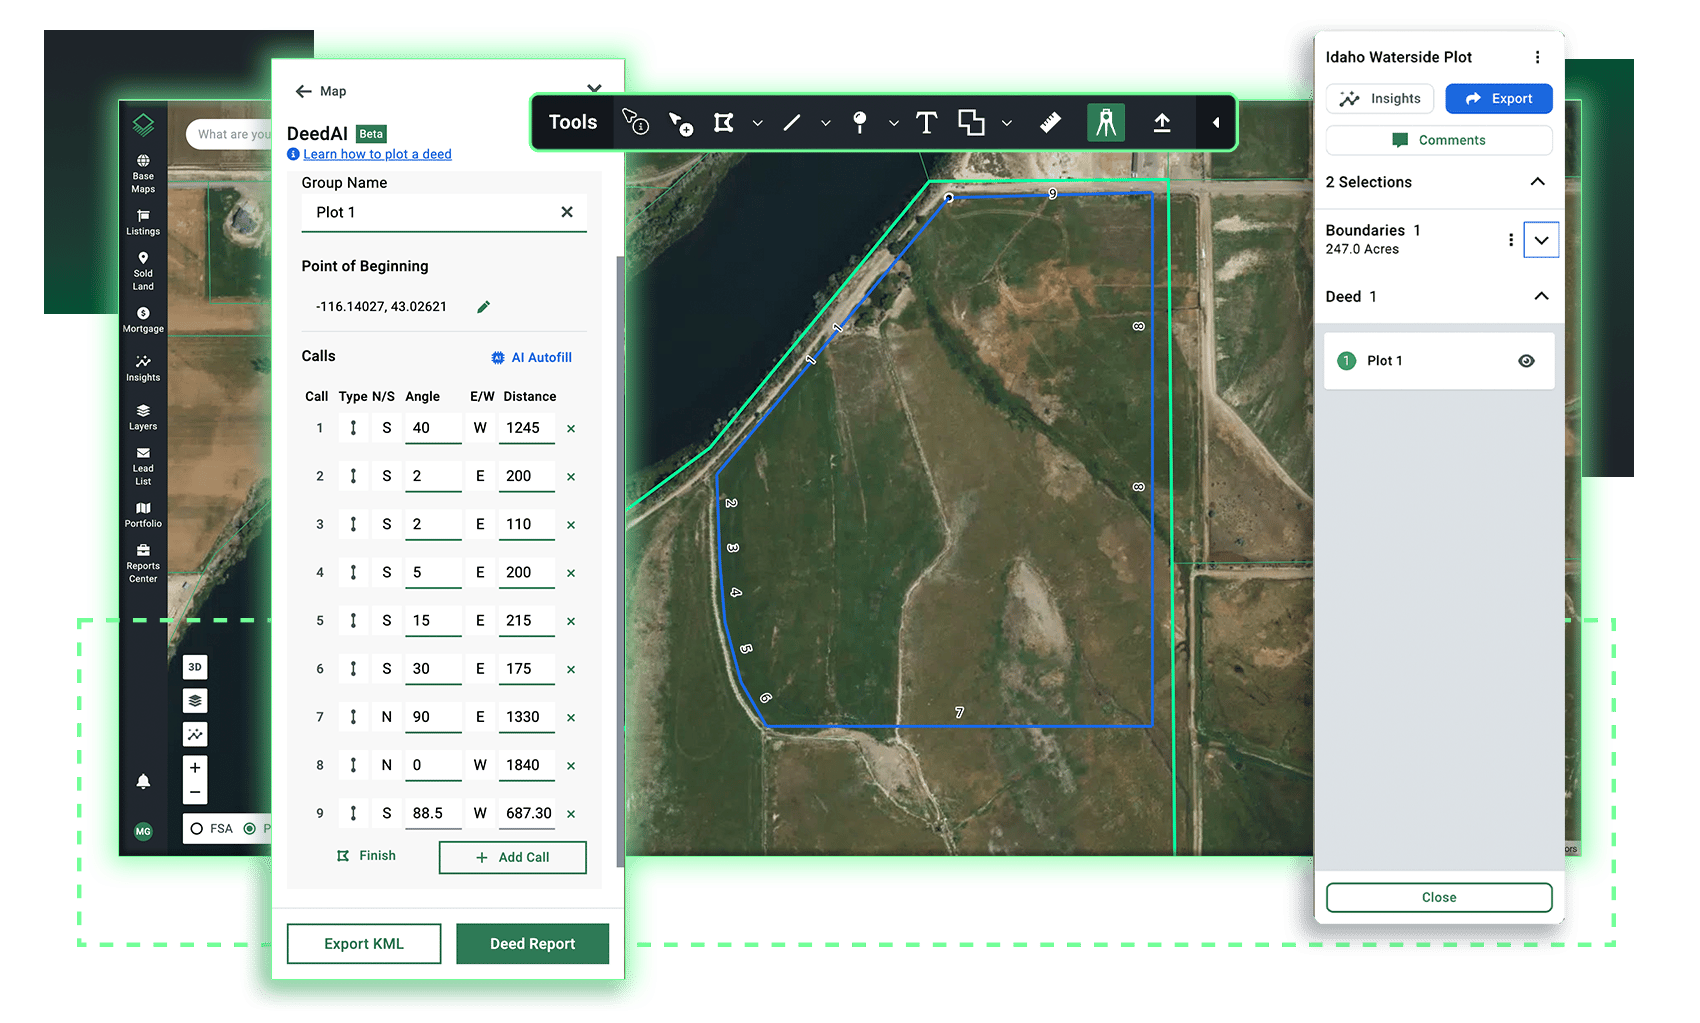Activate the deed plotter survey tool
The image size is (1700, 1023).
pyautogui.click(x=1106, y=122)
